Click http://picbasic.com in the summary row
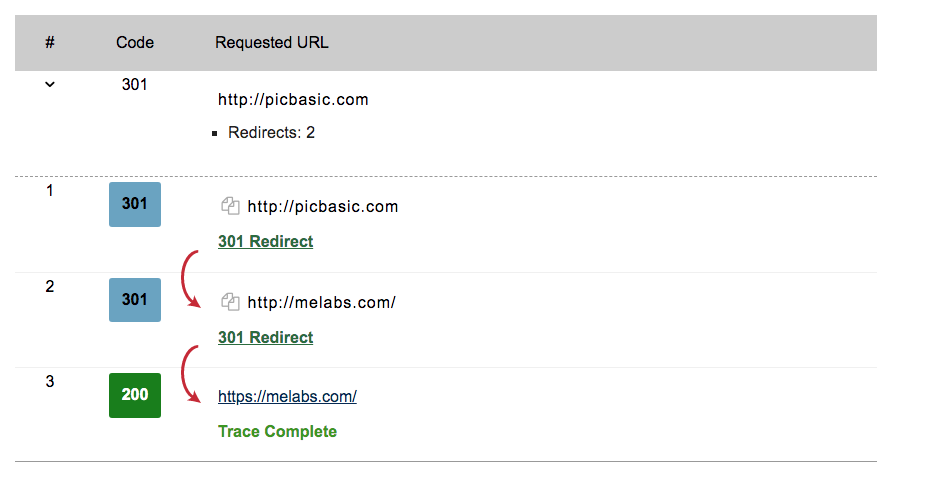This screenshot has width=937, height=491. [x=293, y=100]
